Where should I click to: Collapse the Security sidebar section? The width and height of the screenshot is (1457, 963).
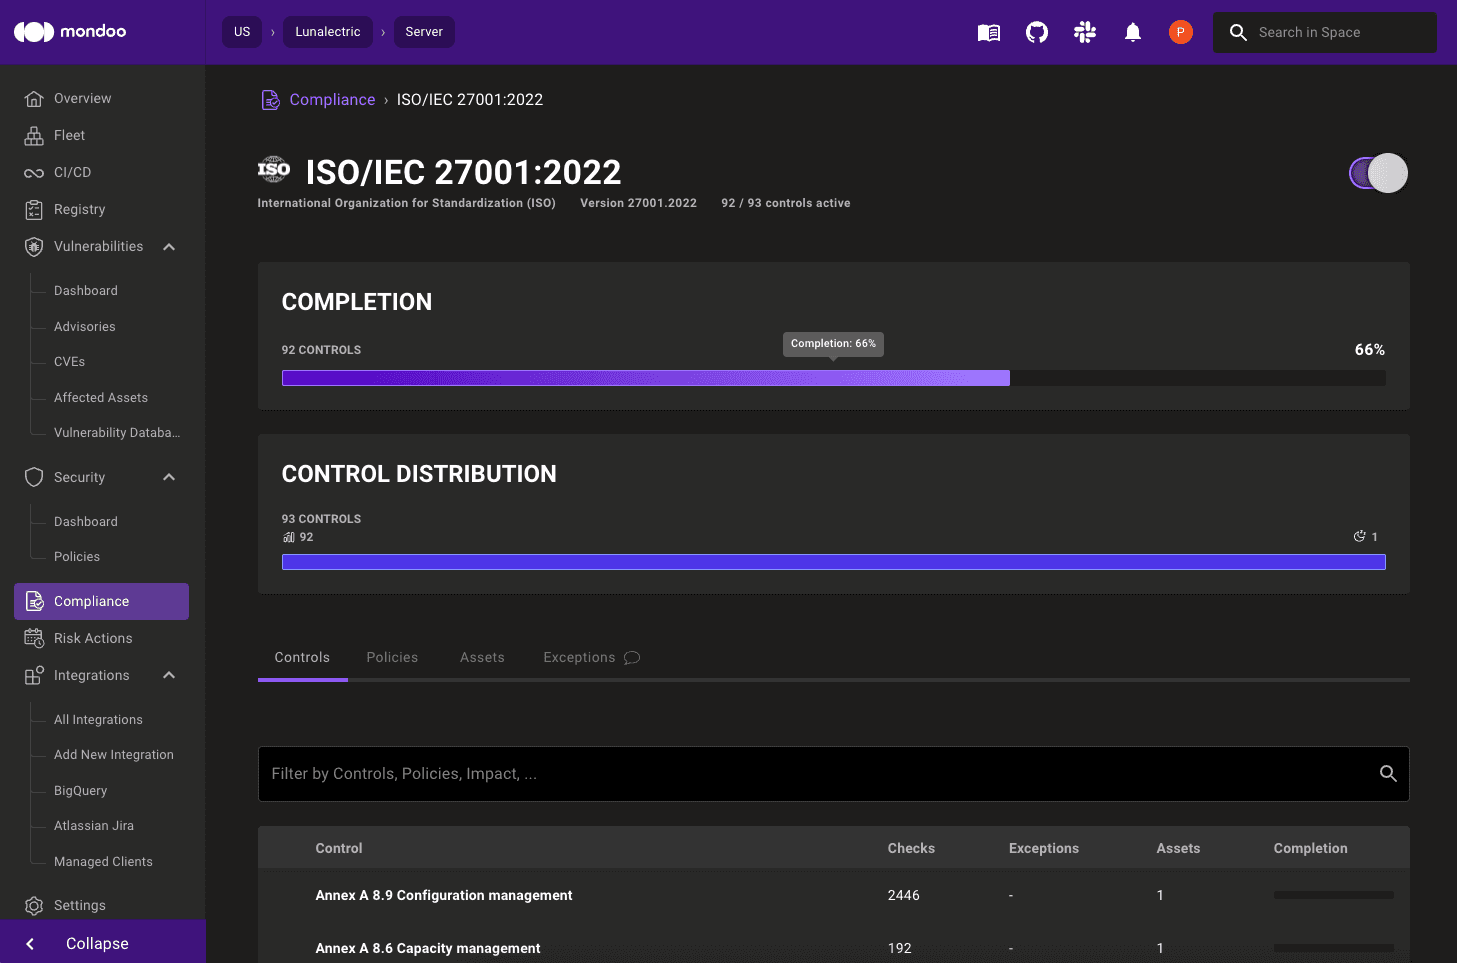[x=169, y=477]
